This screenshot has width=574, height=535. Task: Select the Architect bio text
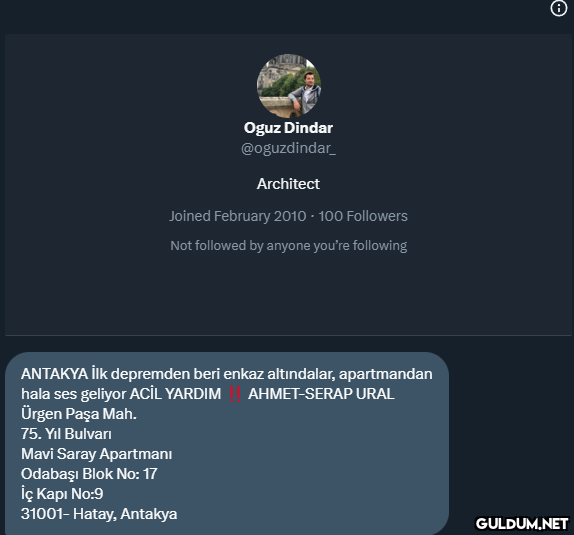tap(288, 184)
